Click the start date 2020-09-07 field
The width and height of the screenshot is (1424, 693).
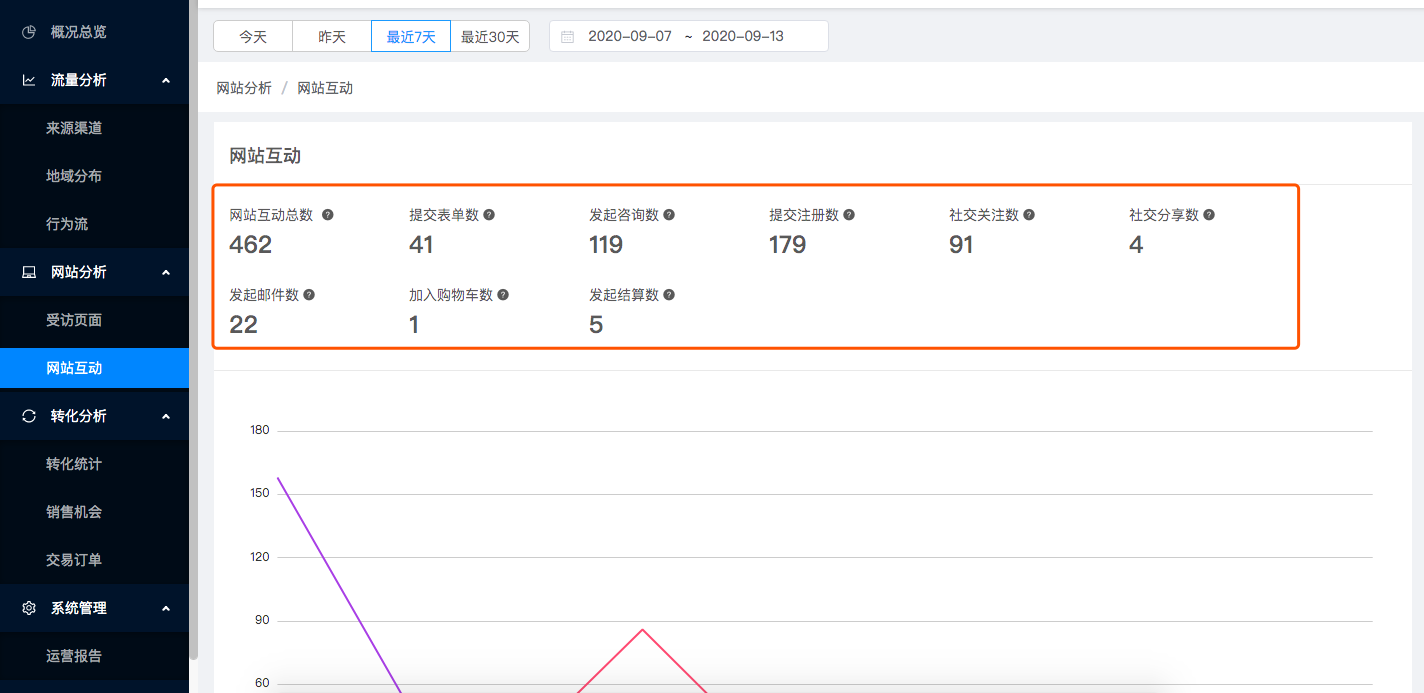(630, 37)
